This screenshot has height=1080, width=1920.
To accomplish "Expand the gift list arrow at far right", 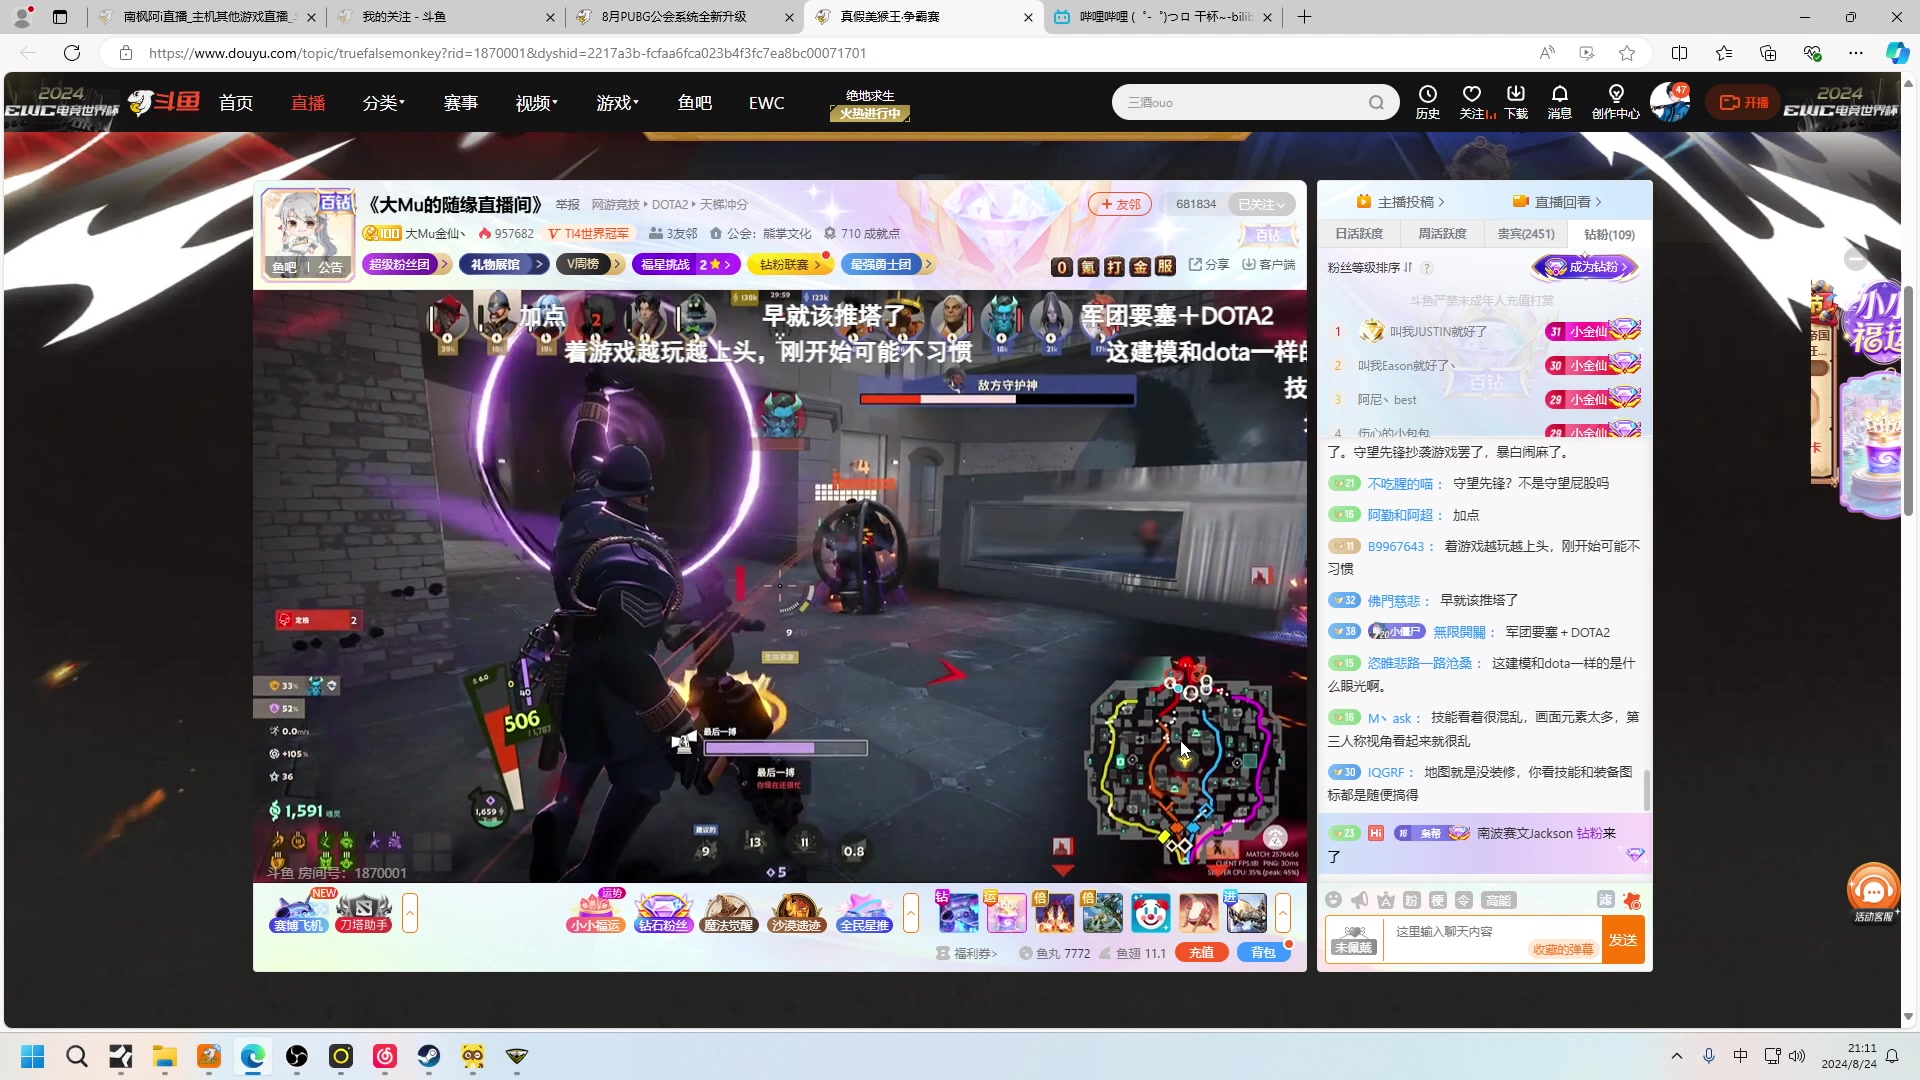I will [1283, 913].
